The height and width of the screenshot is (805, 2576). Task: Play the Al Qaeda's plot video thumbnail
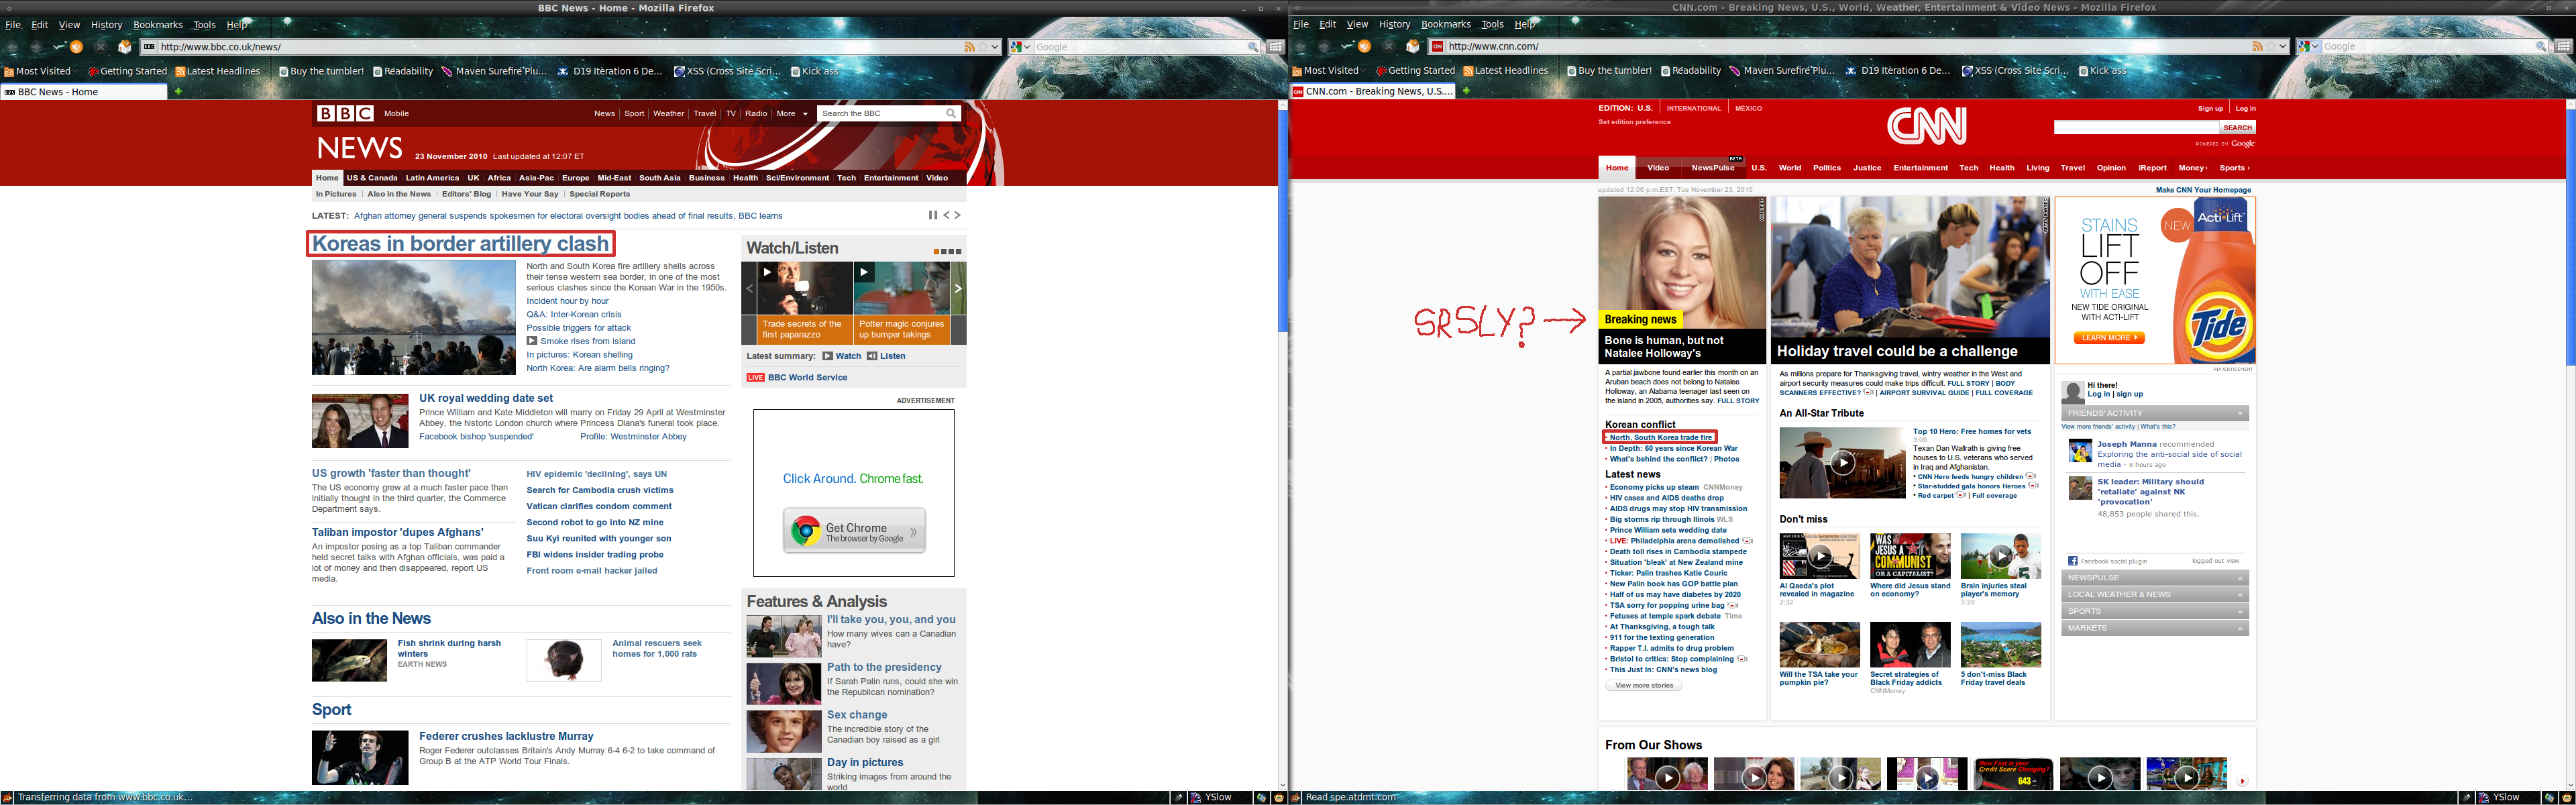coord(1819,556)
